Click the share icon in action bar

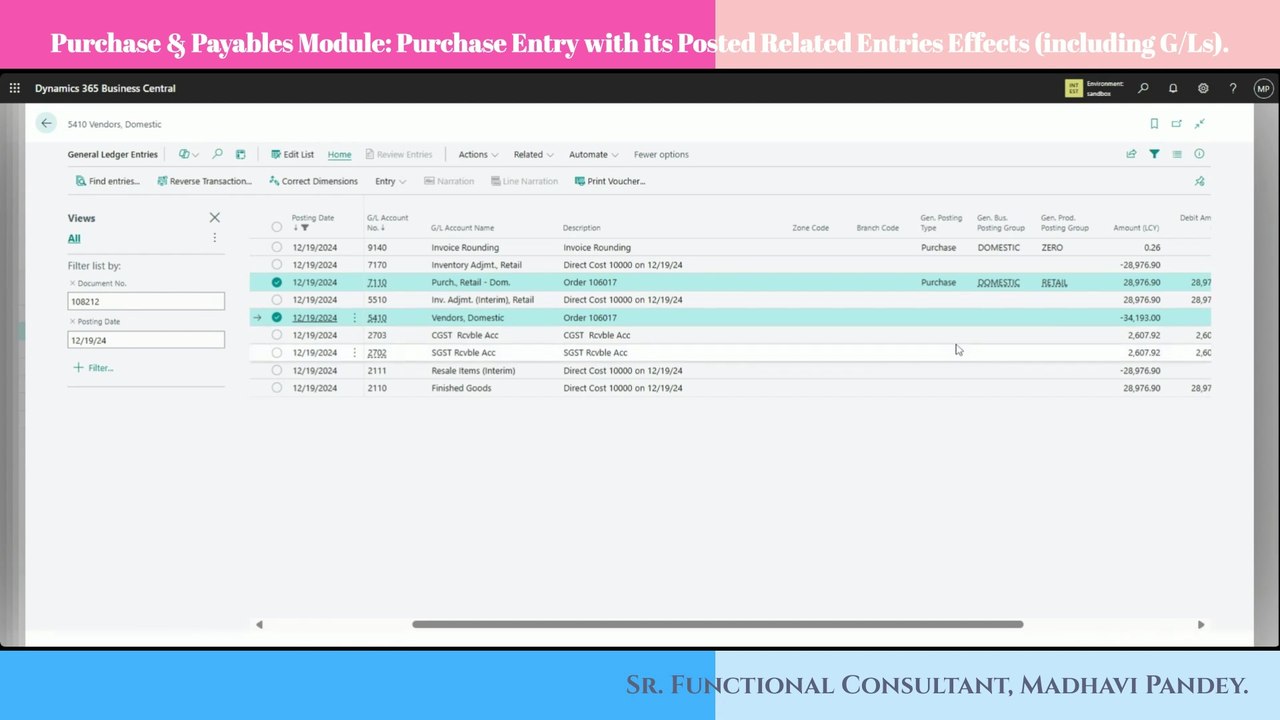pyautogui.click(x=1131, y=154)
